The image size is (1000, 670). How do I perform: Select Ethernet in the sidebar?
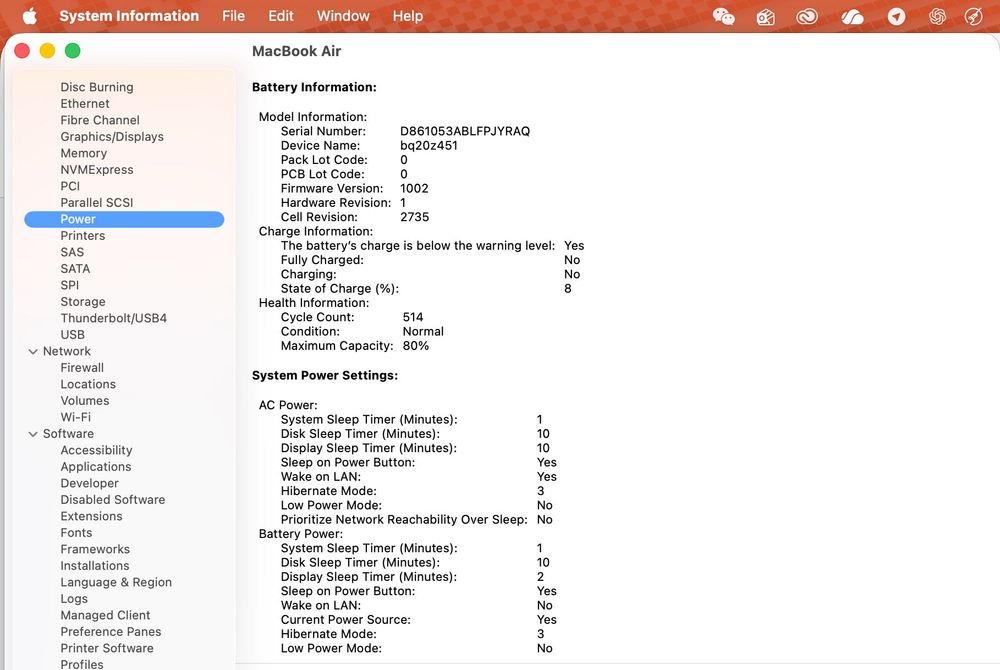coord(85,103)
